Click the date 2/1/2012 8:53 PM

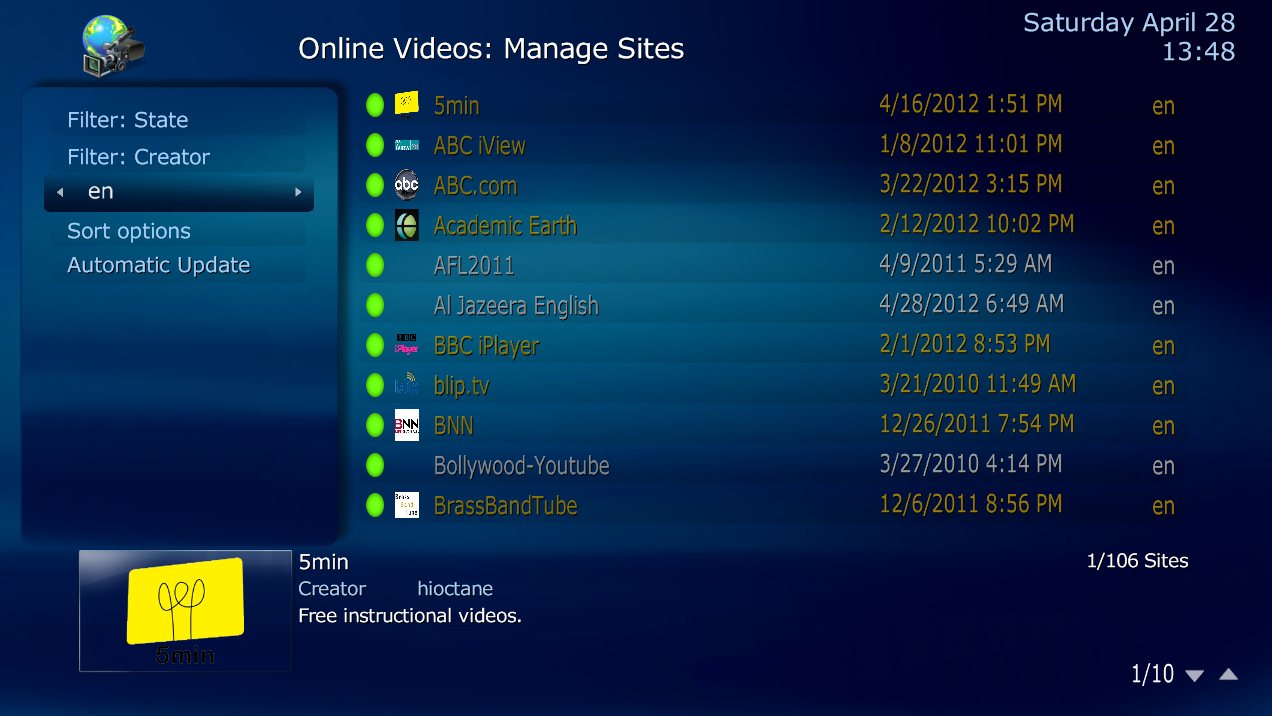point(964,344)
